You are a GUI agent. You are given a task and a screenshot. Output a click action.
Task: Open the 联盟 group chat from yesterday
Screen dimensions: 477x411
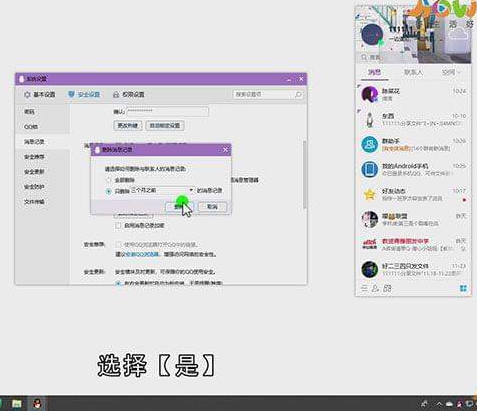click(x=413, y=219)
